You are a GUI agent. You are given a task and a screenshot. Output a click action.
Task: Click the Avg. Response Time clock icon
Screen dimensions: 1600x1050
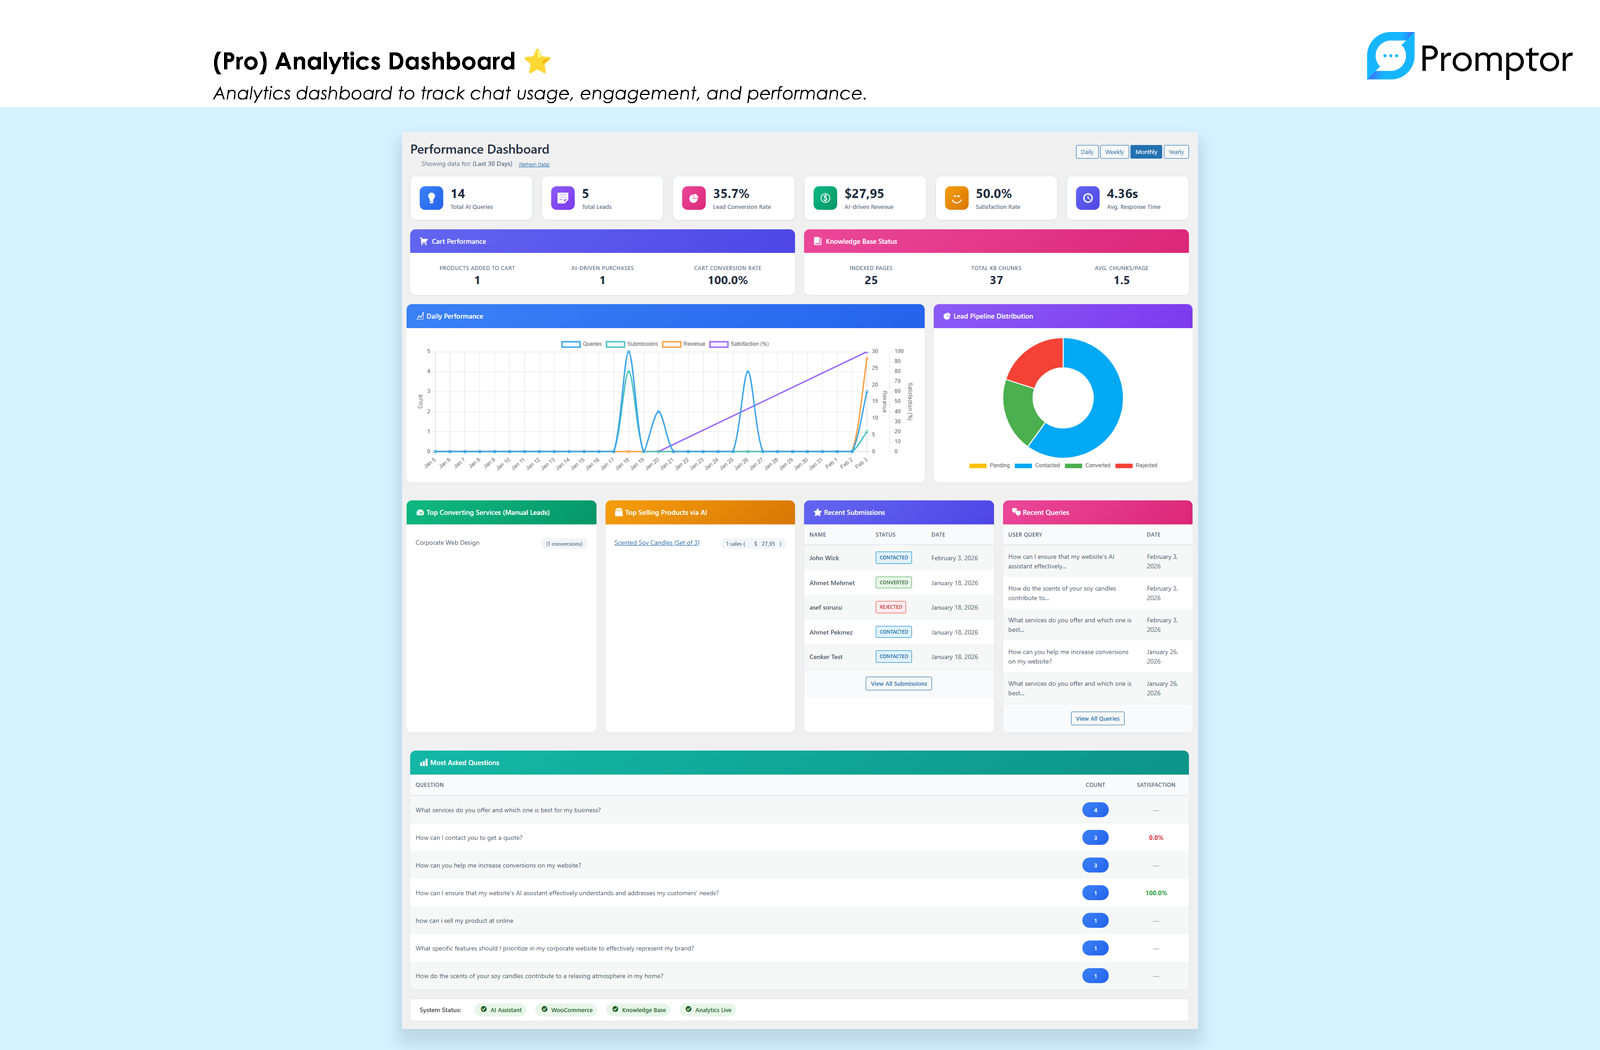tap(1088, 198)
